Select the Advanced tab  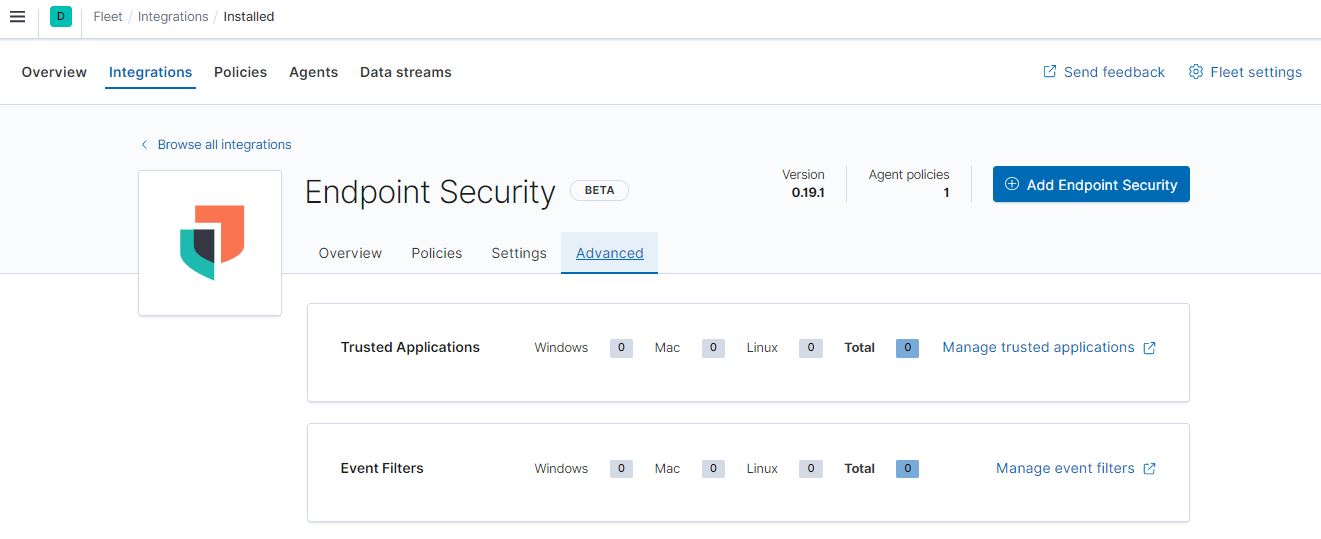tap(609, 253)
